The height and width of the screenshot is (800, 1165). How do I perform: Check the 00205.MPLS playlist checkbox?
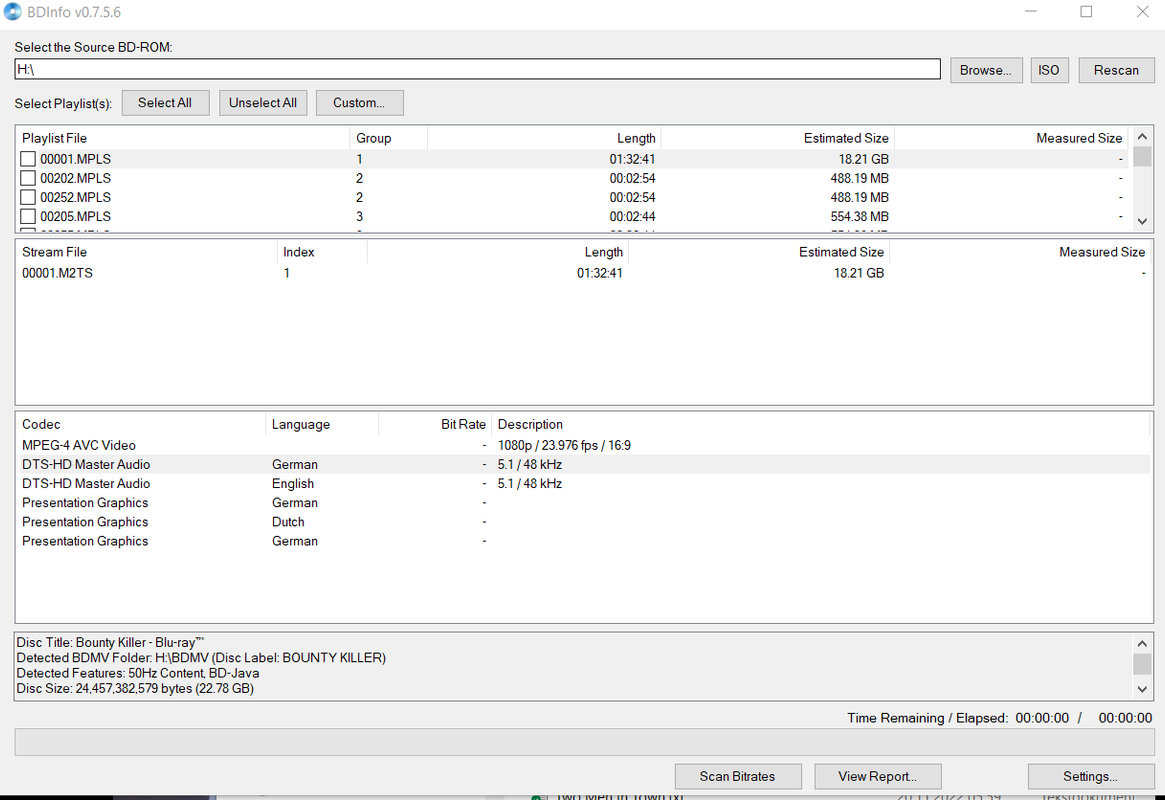pos(27,217)
